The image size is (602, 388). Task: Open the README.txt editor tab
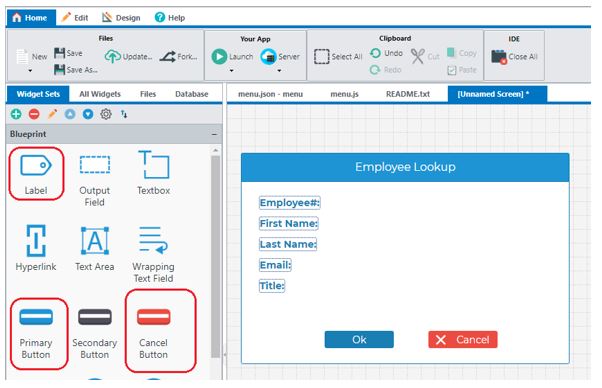point(408,94)
